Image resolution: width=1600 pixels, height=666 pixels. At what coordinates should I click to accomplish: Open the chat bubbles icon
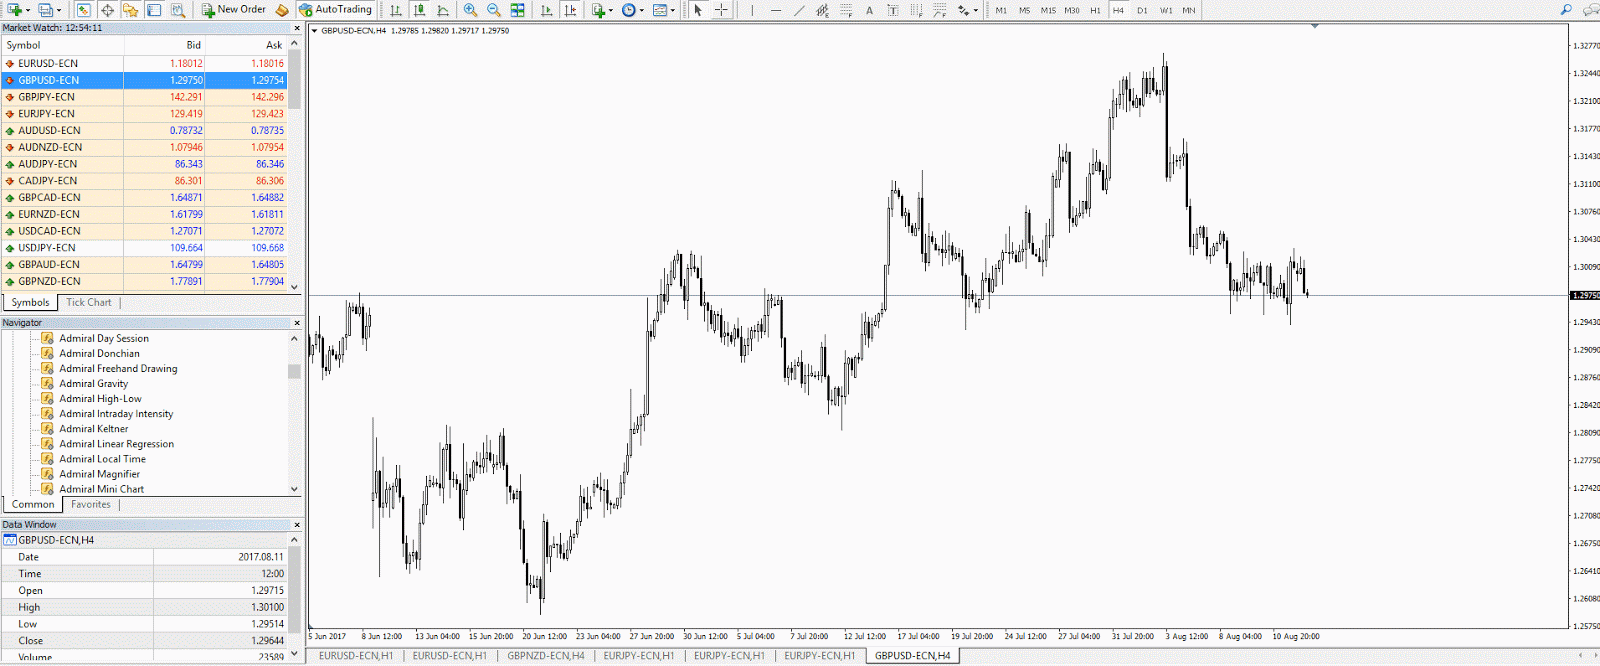pyautogui.click(x=1590, y=10)
